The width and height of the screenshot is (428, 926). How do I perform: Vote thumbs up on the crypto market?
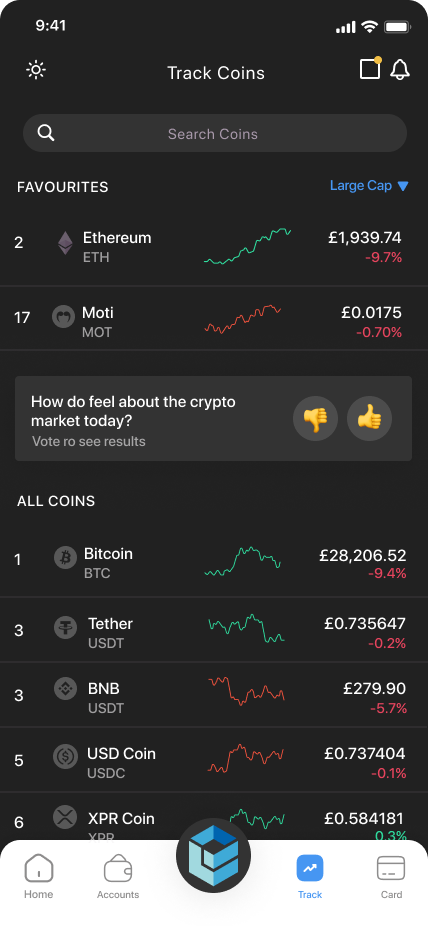[370, 419]
